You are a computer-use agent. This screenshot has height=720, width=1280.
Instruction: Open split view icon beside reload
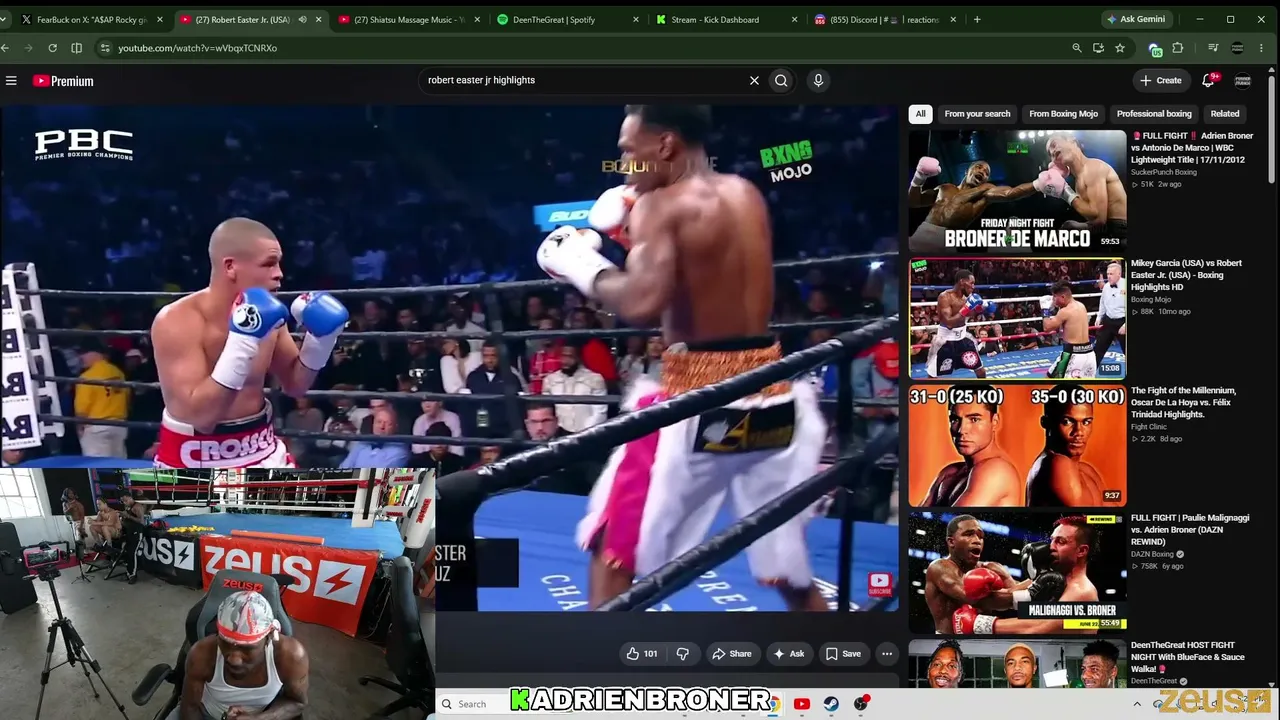point(77,48)
